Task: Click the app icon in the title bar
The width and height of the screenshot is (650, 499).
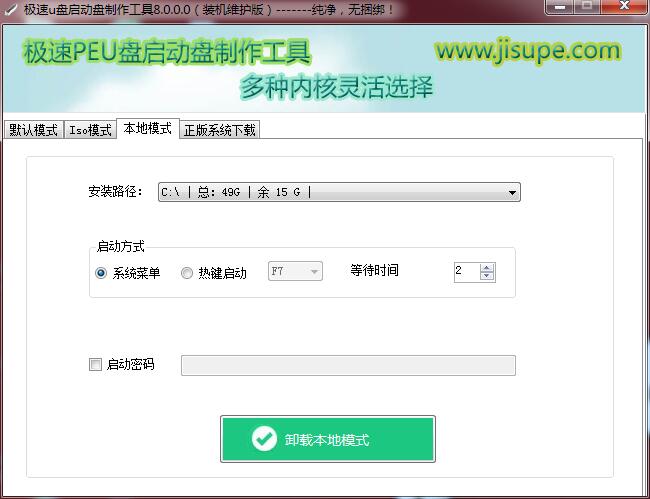Action: coord(10,8)
